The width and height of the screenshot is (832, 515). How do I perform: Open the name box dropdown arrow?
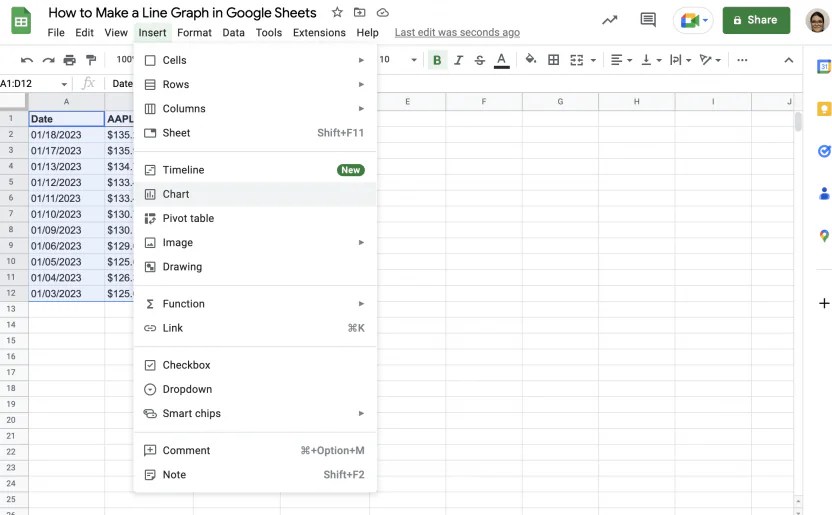click(x=64, y=84)
